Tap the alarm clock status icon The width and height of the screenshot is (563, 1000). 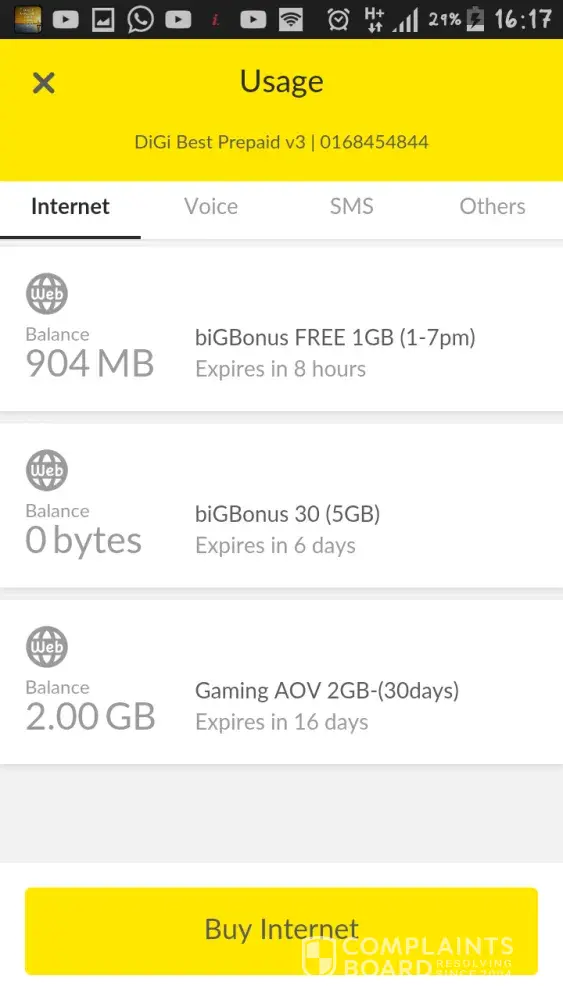click(x=338, y=20)
